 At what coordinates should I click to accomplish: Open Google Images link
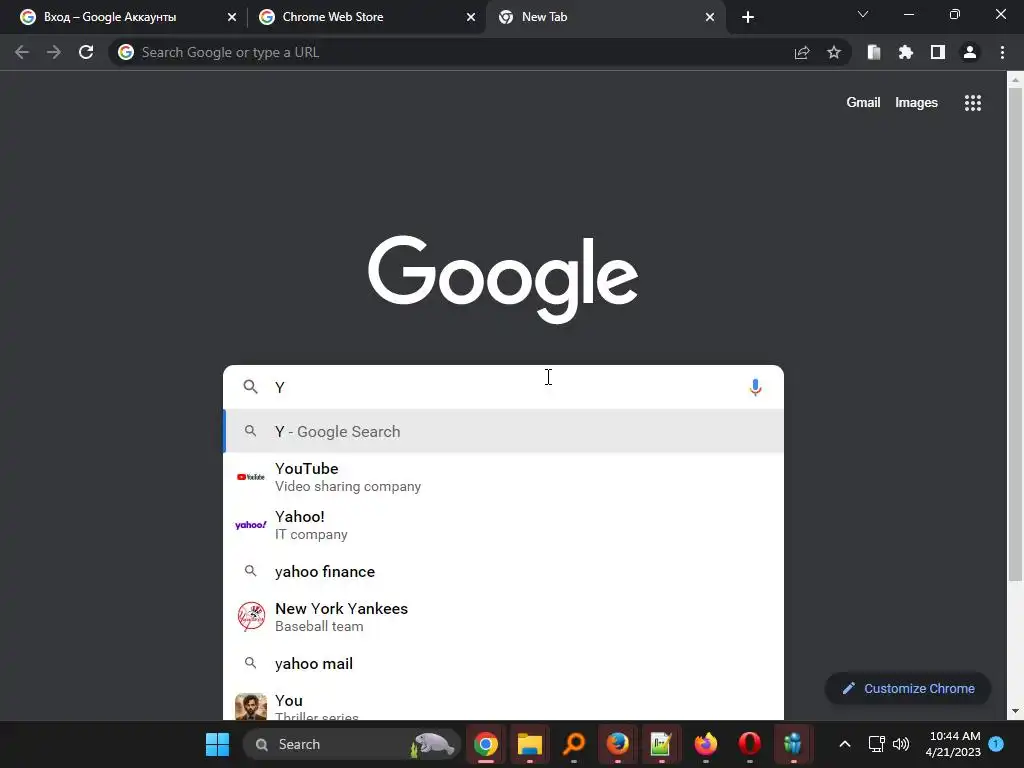point(916,103)
